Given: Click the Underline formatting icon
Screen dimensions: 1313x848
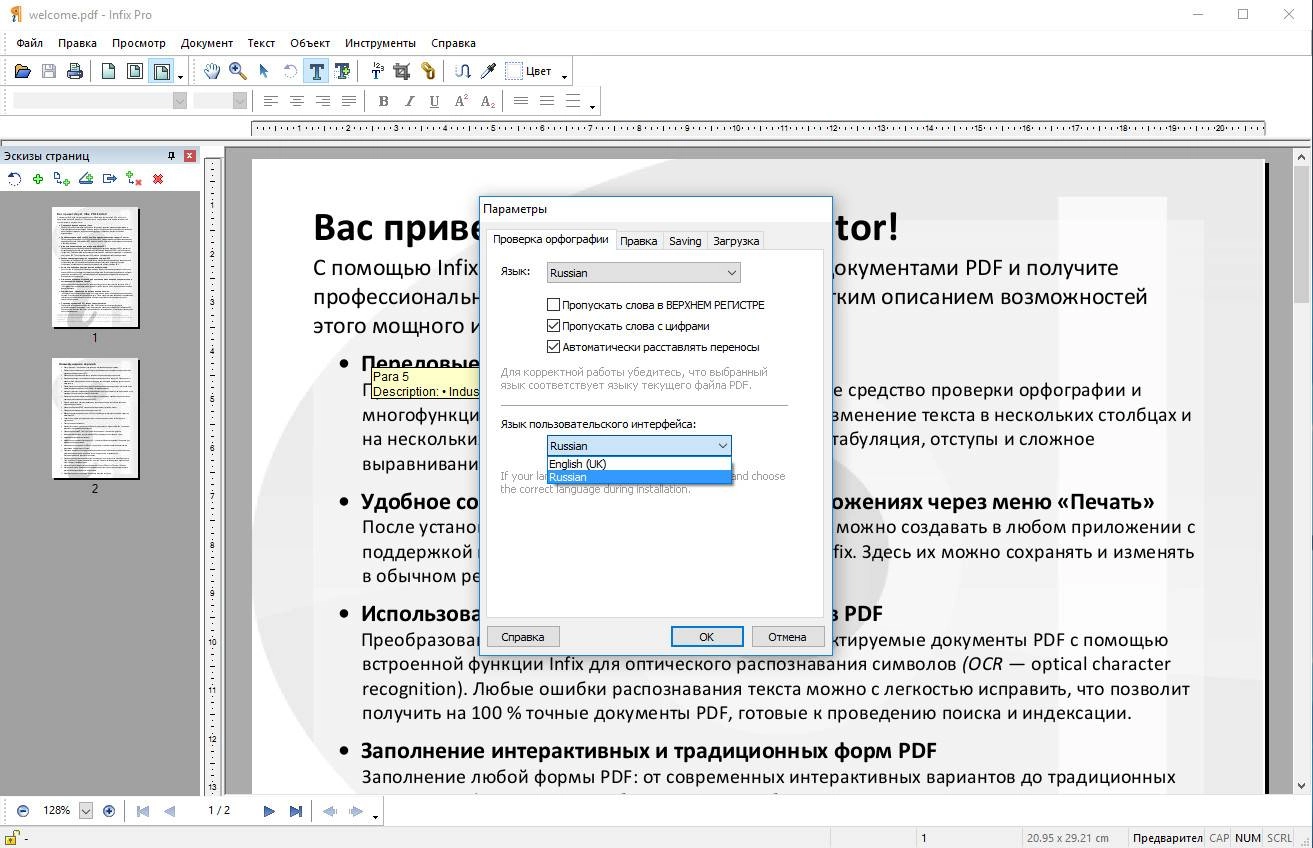Looking at the screenshot, I should point(435,101).
